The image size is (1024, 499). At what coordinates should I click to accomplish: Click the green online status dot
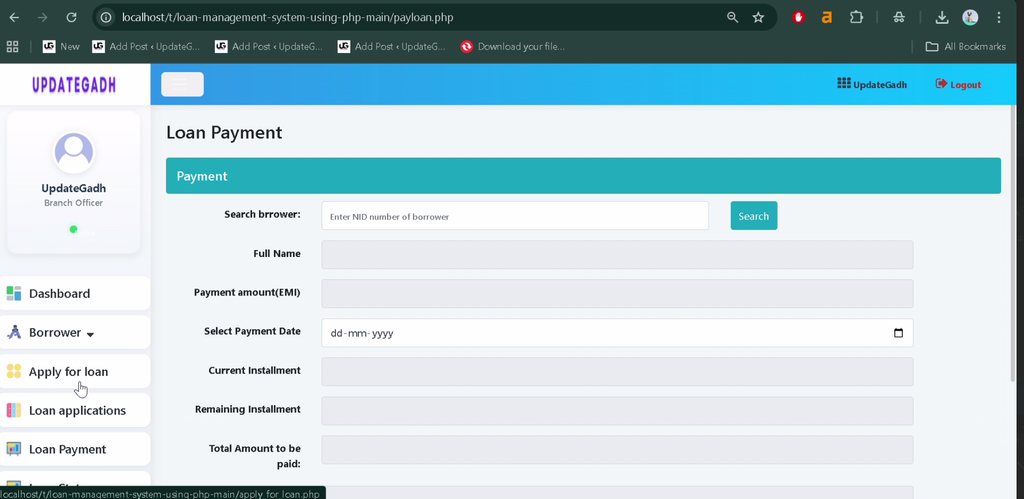point(74,229)
